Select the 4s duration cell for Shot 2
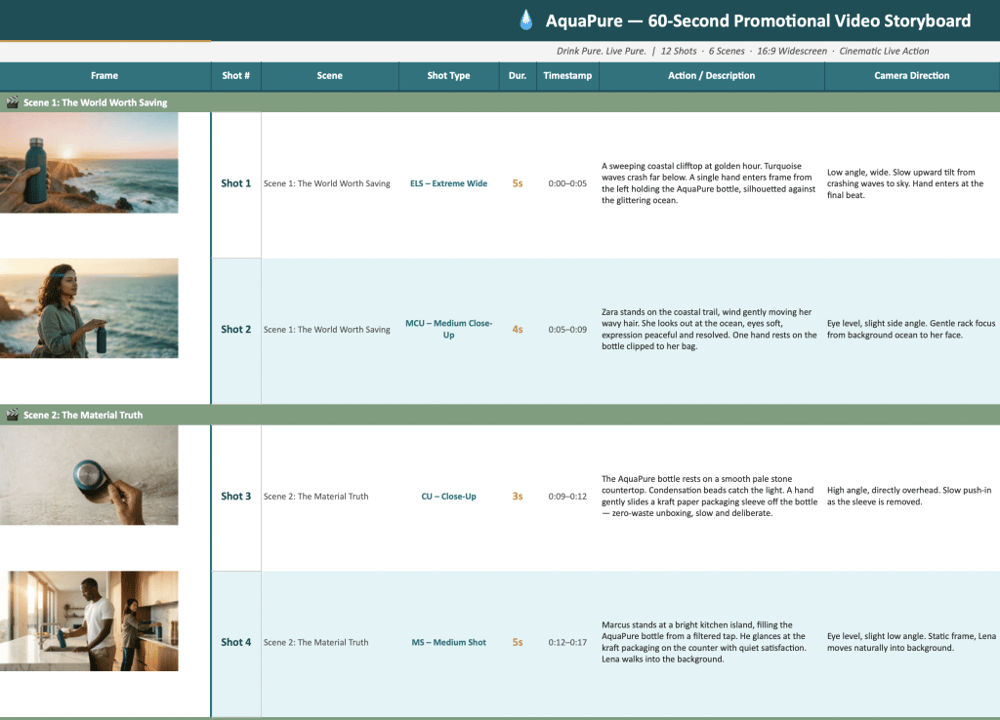The image size is (1000, 720). [x=517, y=330]
